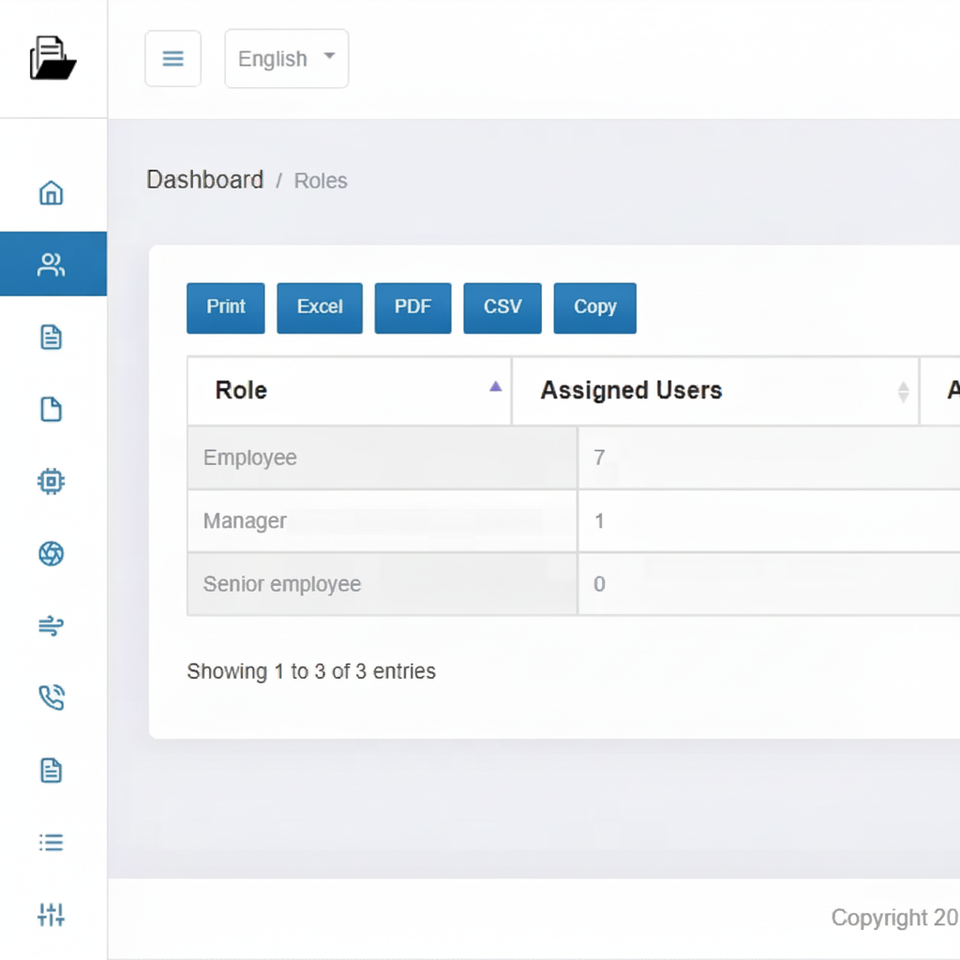Click the blank file icon in the sidebar
Screen dimensions: 960x960
point(51,409)
